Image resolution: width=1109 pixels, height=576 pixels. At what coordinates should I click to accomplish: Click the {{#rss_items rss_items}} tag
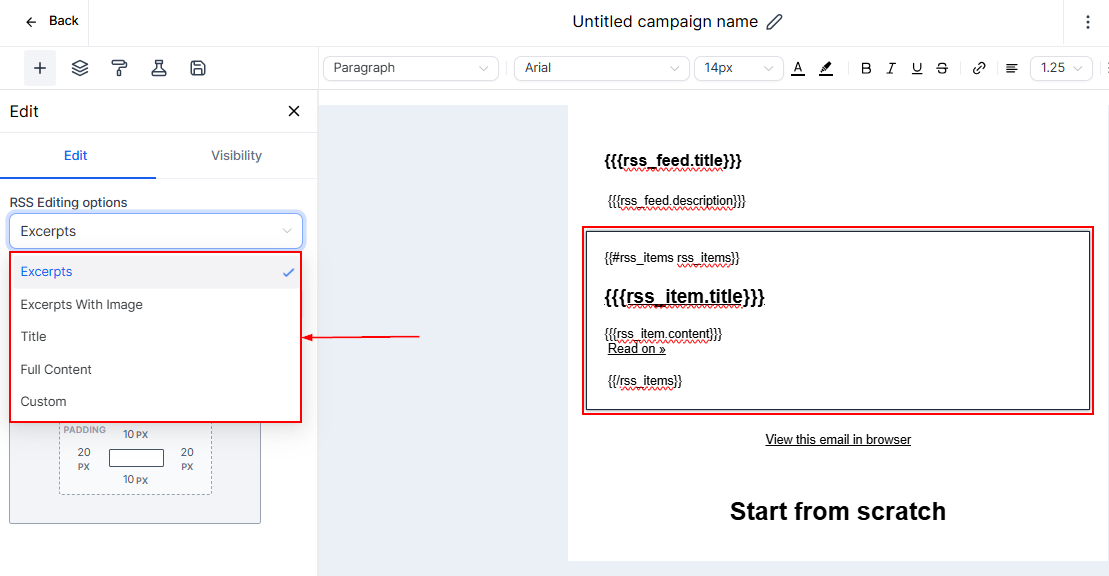click(x=672, y=258)
